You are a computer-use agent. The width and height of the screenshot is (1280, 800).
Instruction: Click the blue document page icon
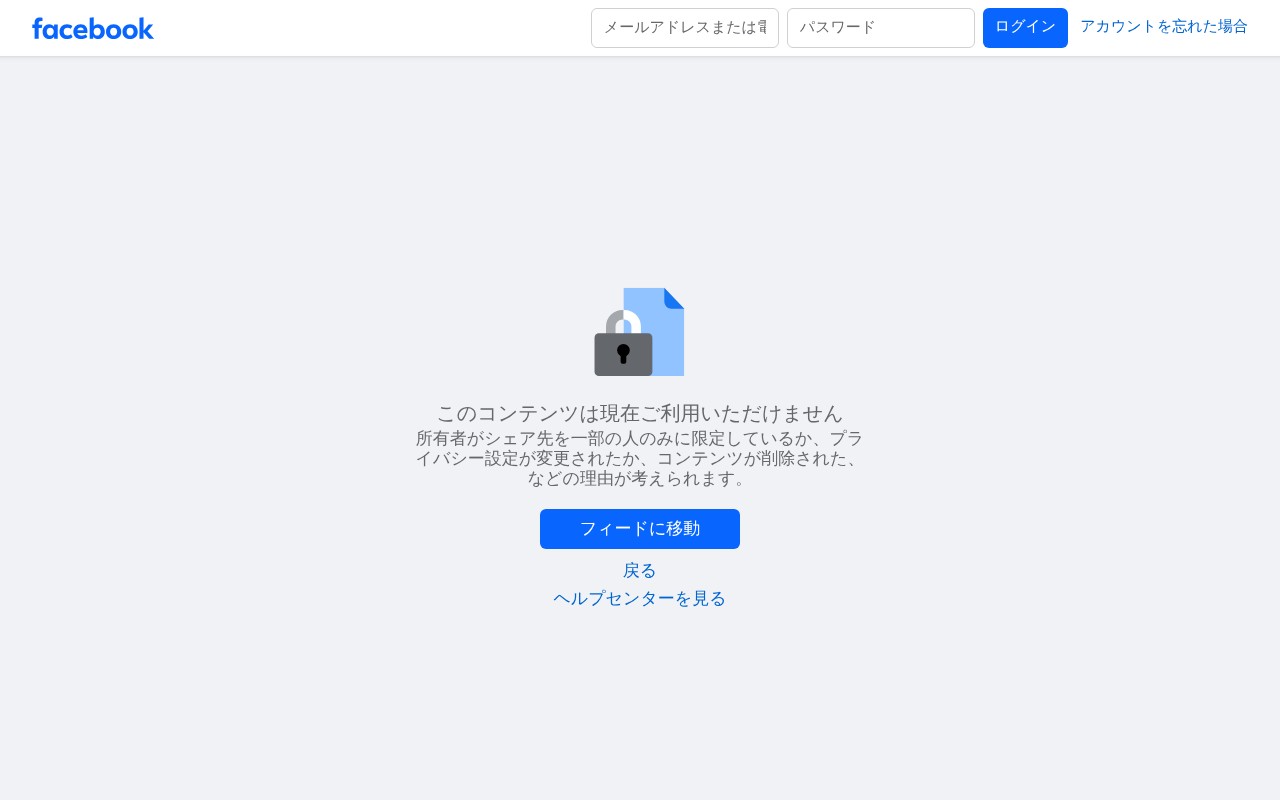point(654,332)
